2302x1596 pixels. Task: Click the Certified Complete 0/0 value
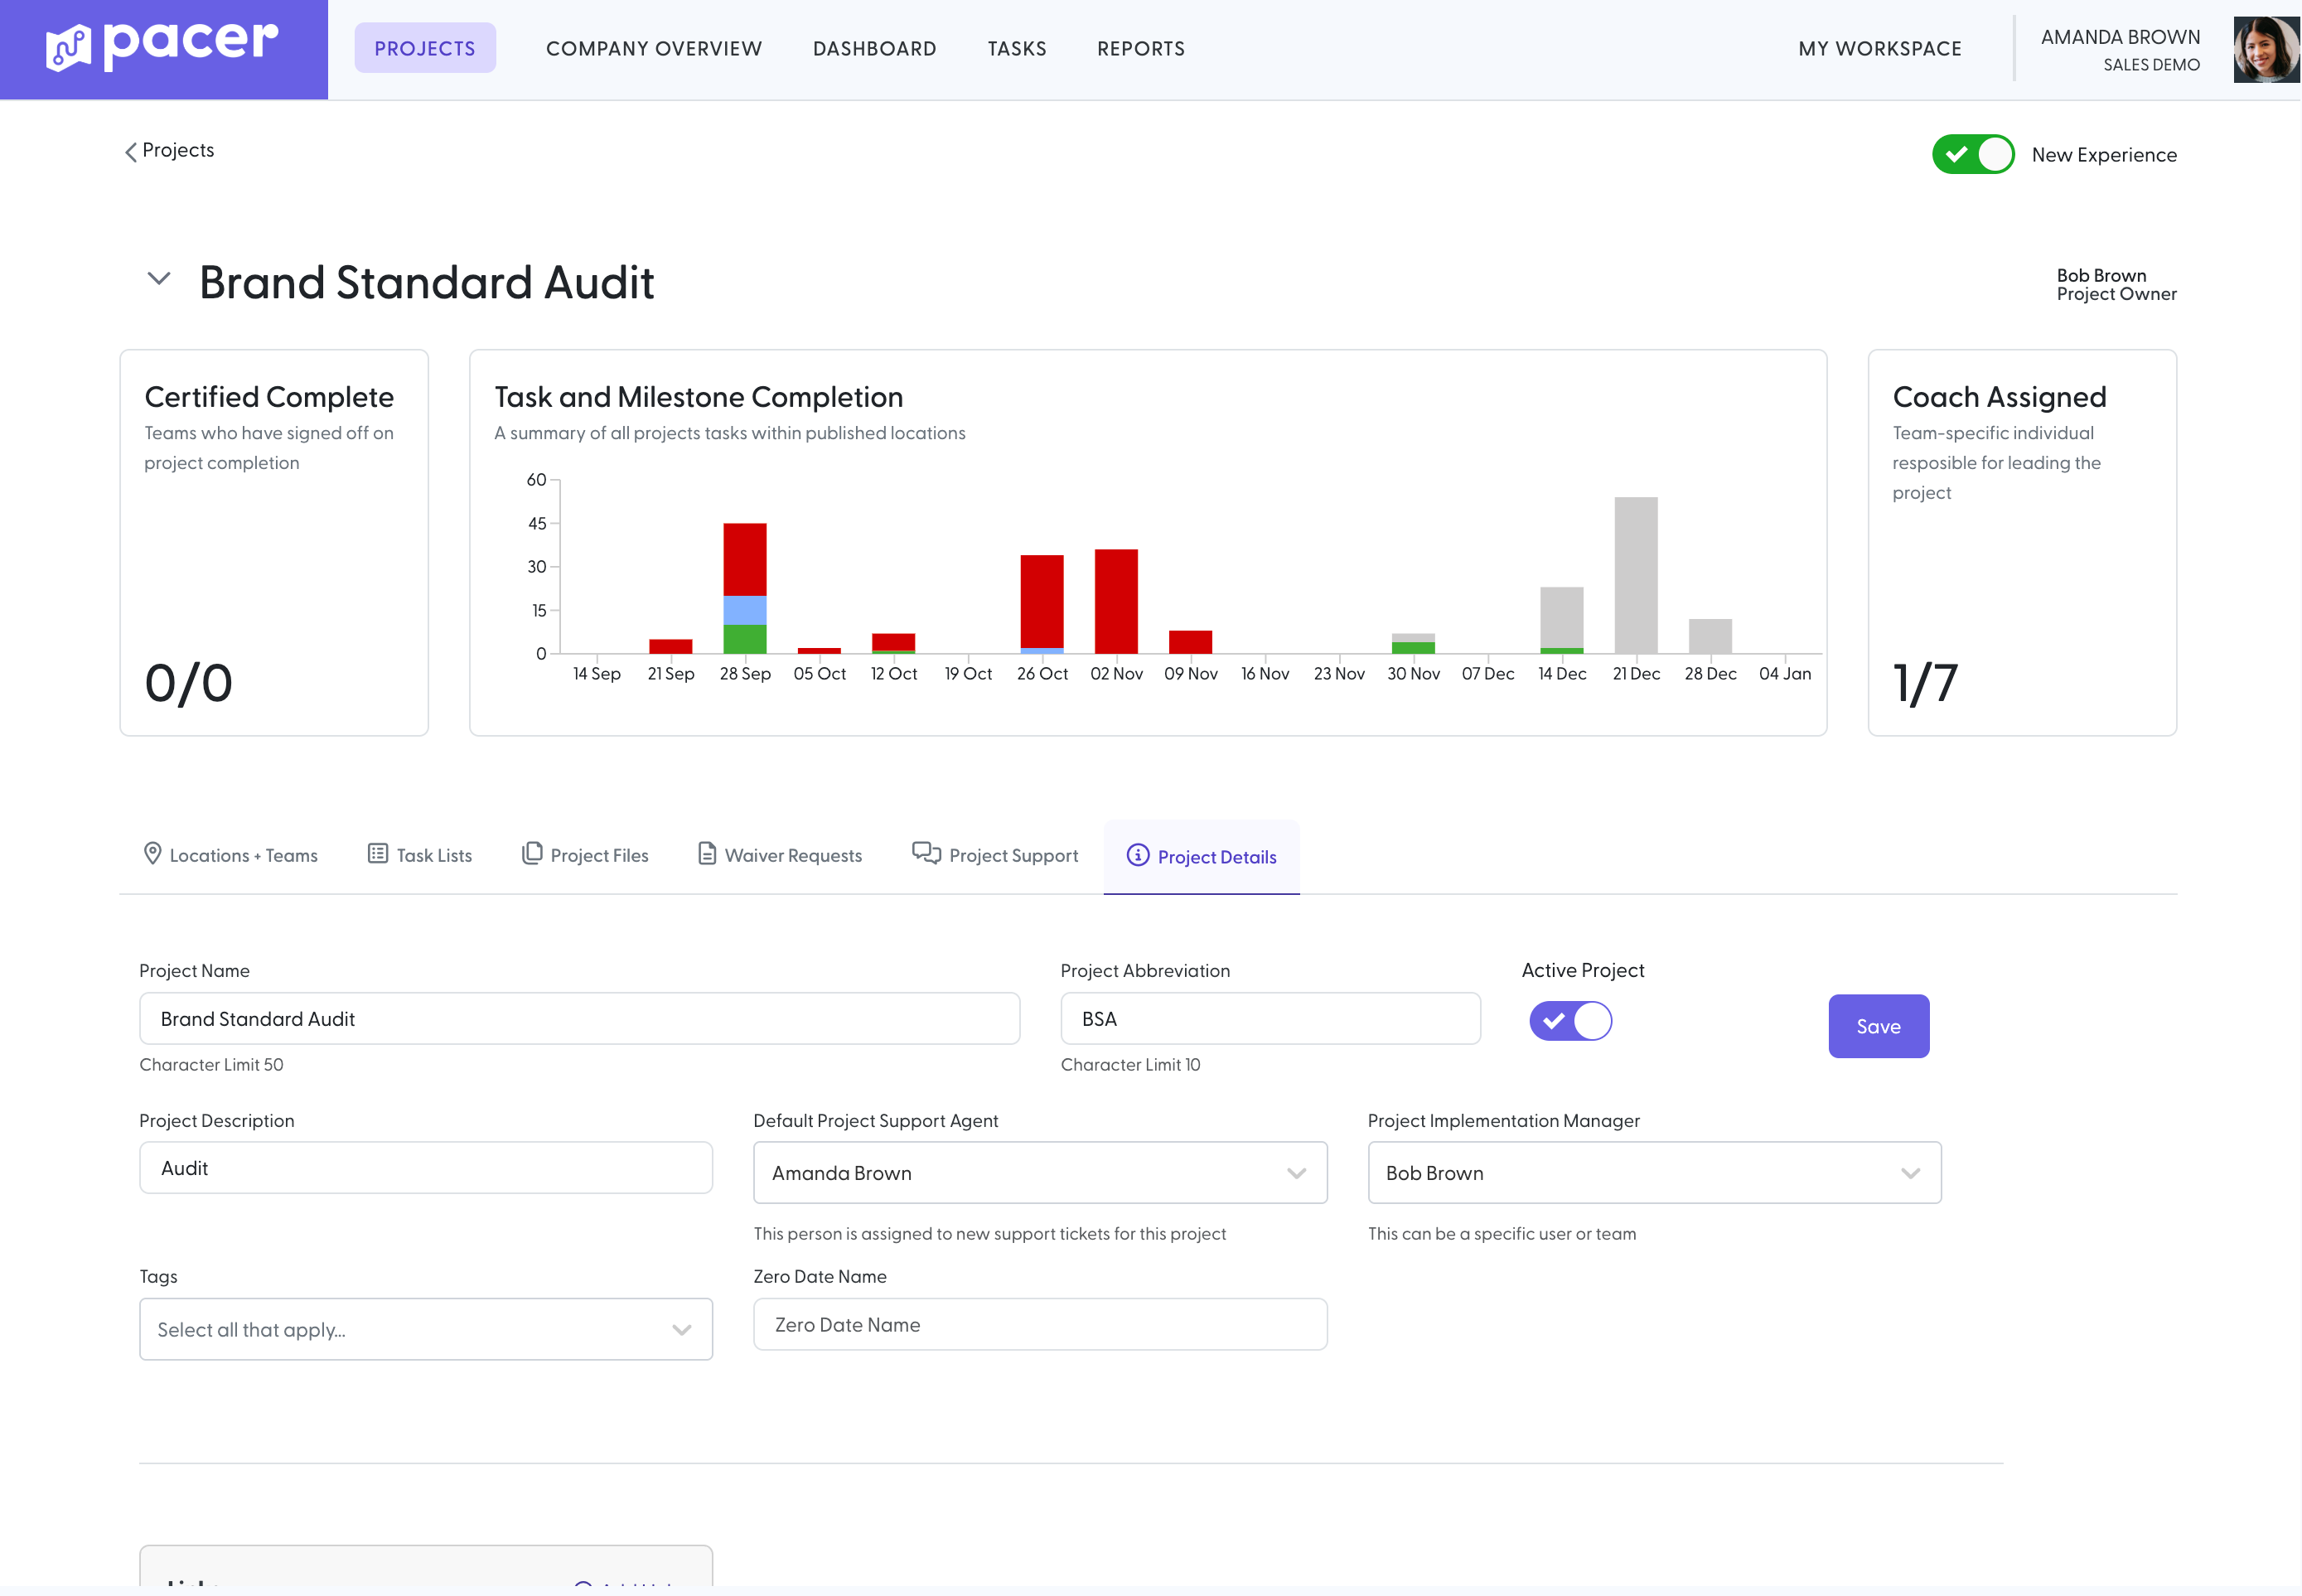tap(189, 683)
